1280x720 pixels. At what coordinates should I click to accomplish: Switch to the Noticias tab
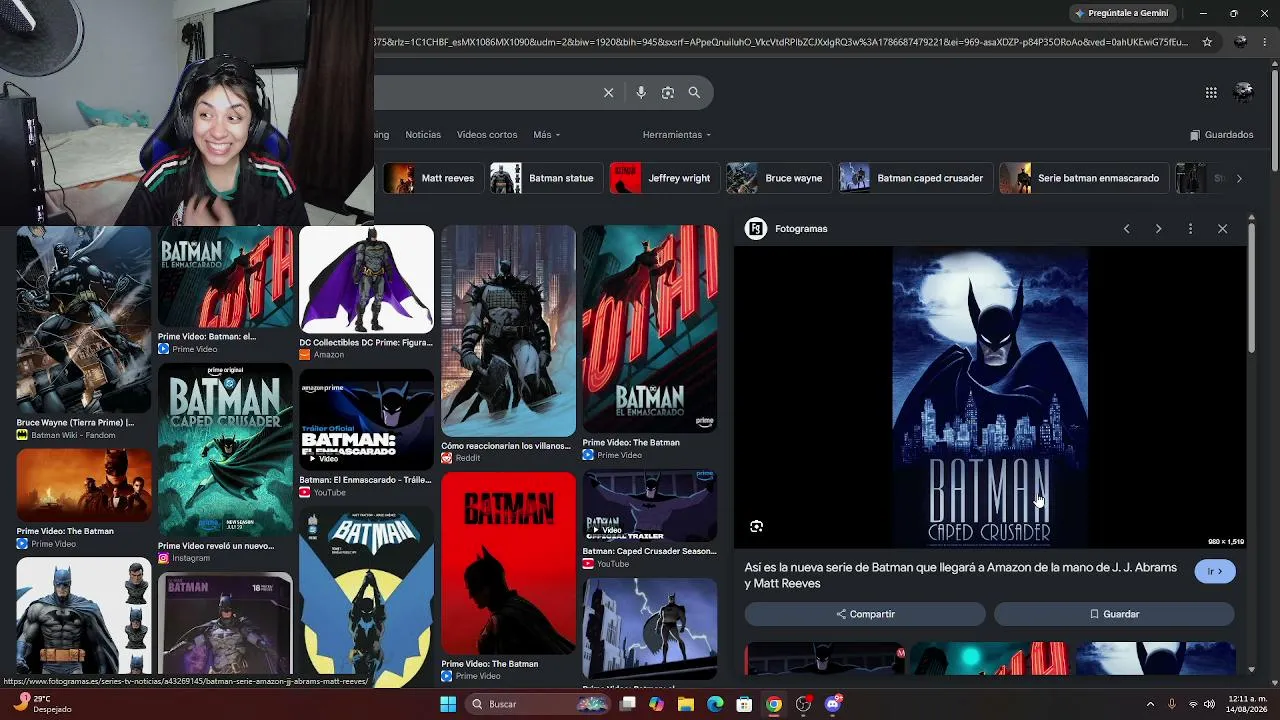423,135
